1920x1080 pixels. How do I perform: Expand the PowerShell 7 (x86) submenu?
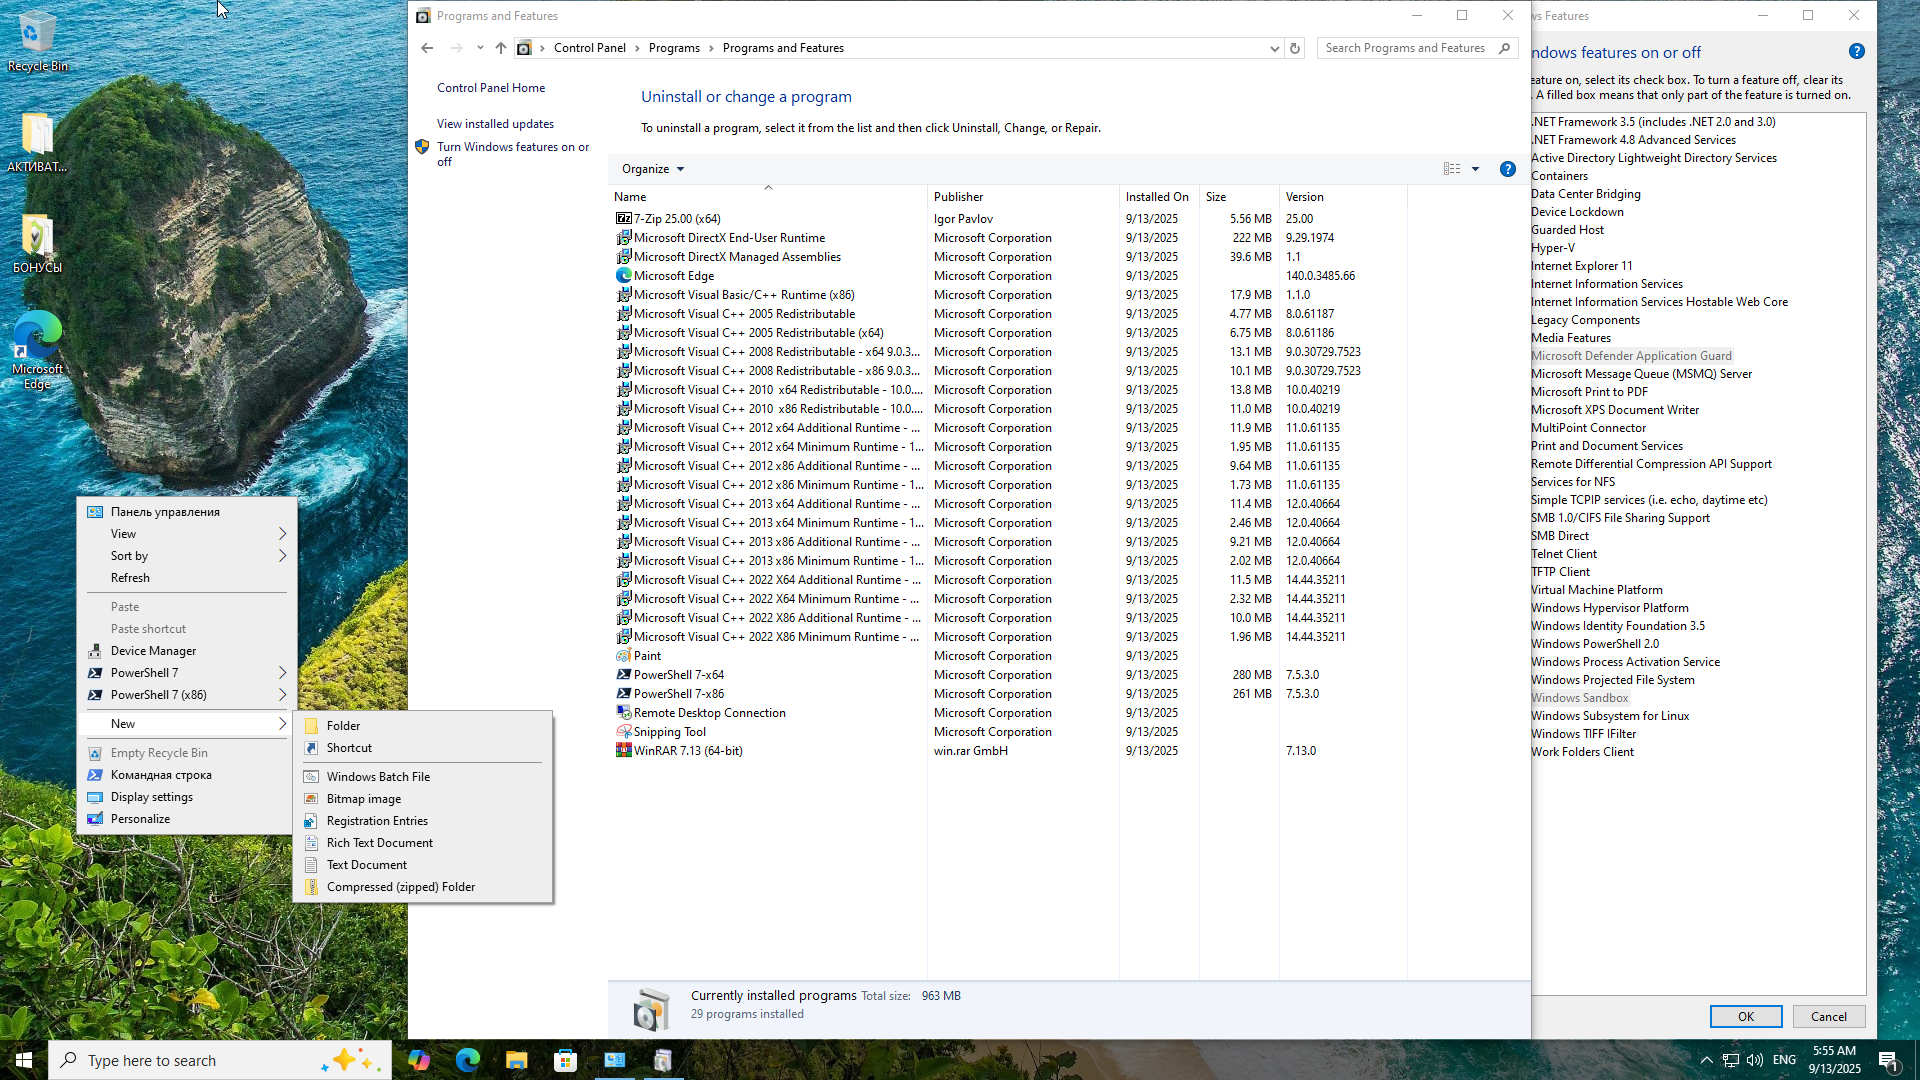(x=188, y=695)
